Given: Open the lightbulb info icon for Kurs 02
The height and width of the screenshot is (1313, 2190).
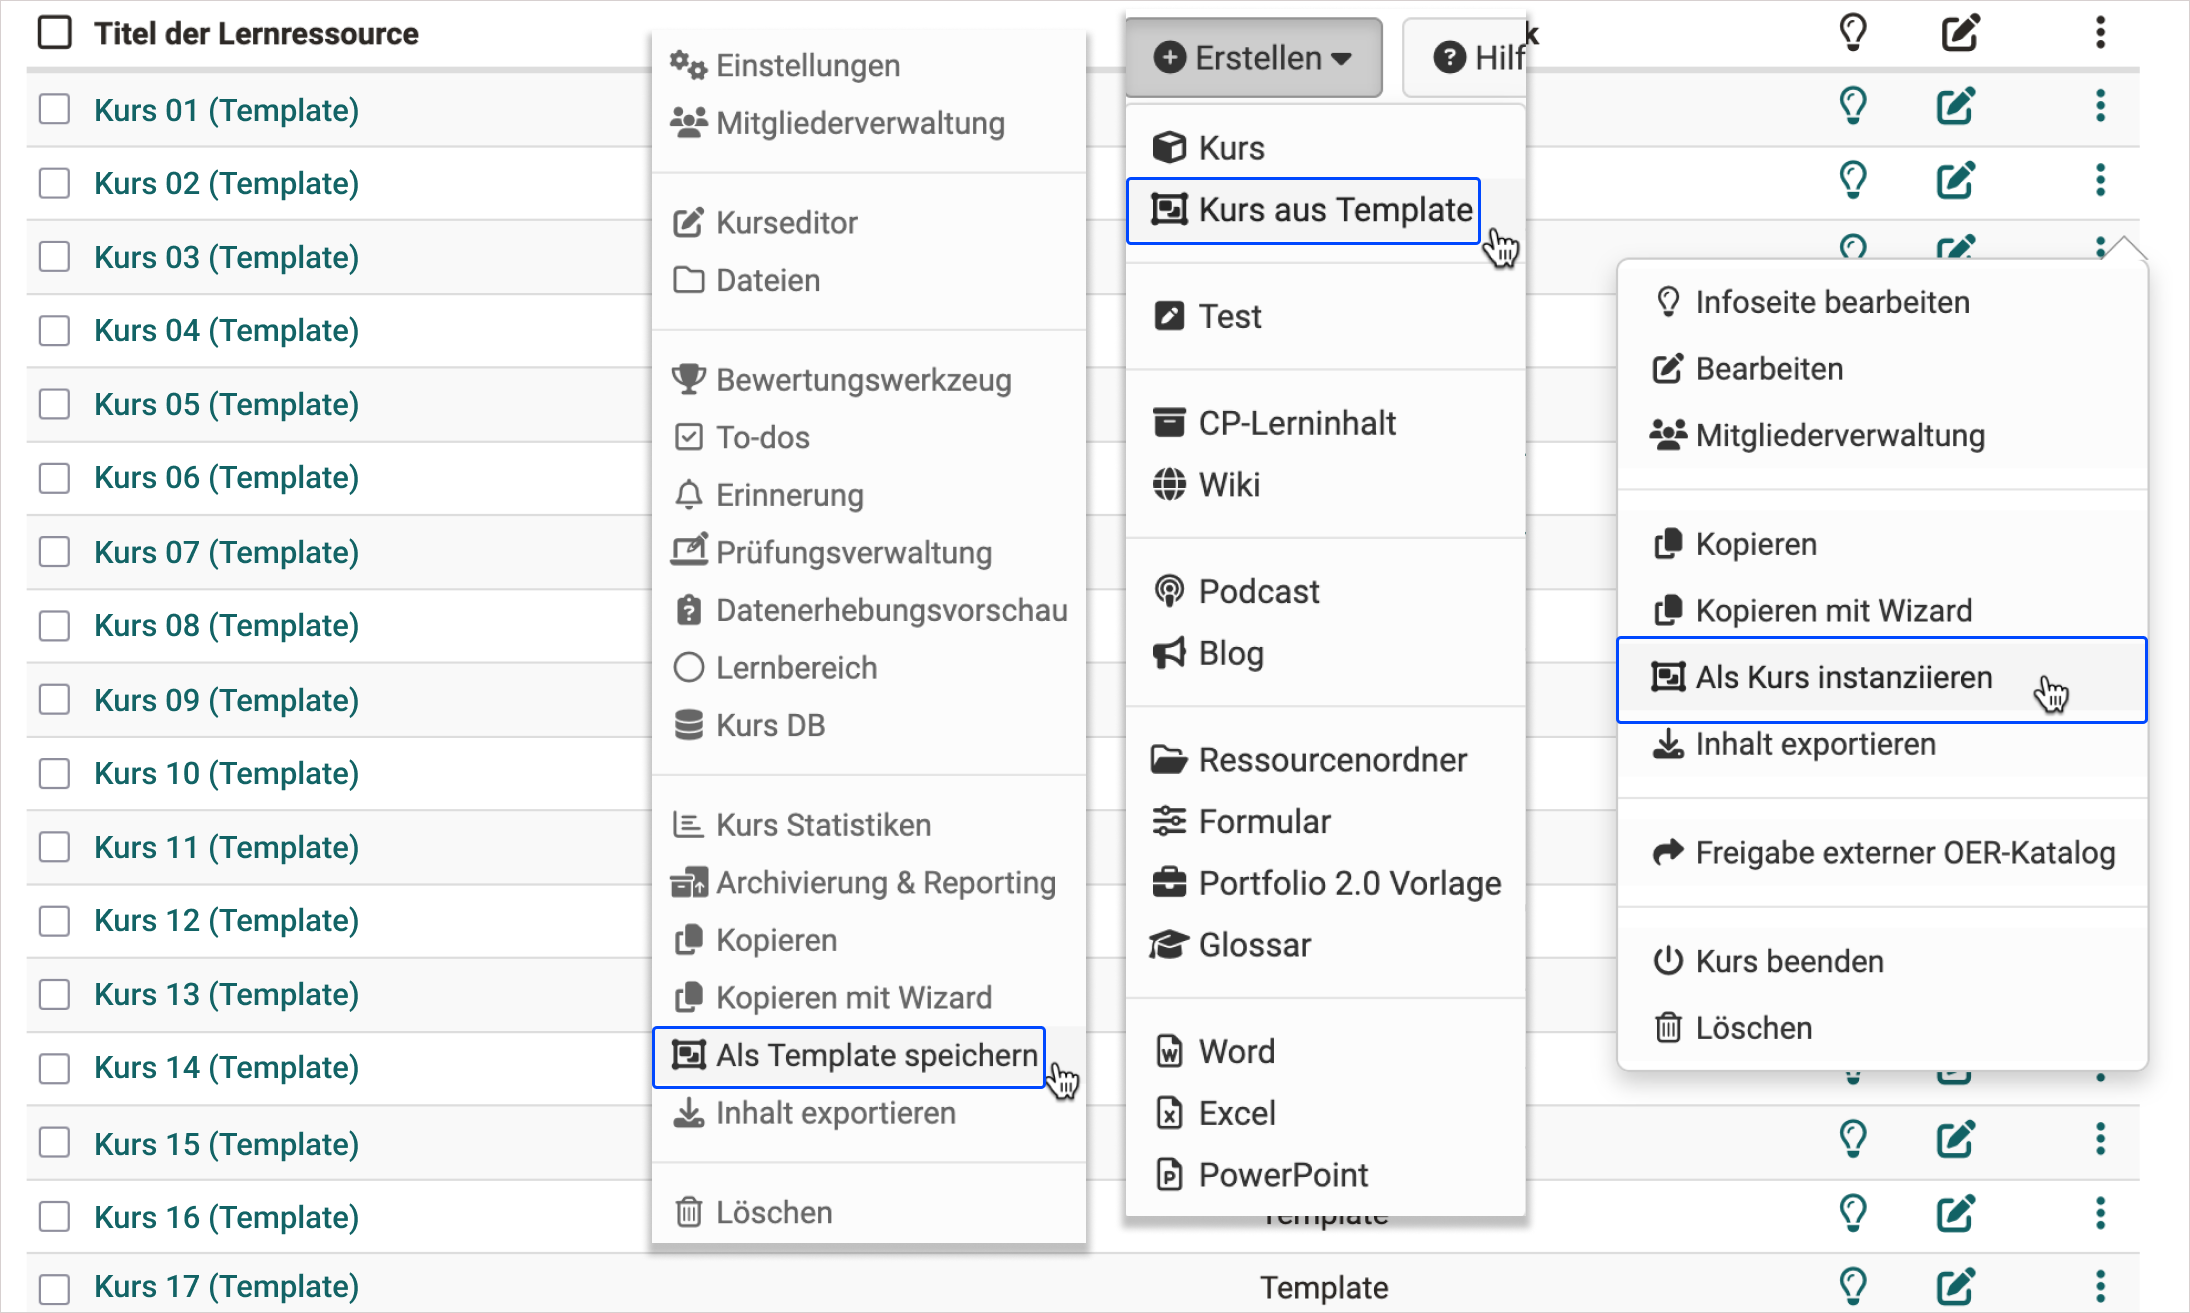Looking at the screenshot, I should [1853, 180].
